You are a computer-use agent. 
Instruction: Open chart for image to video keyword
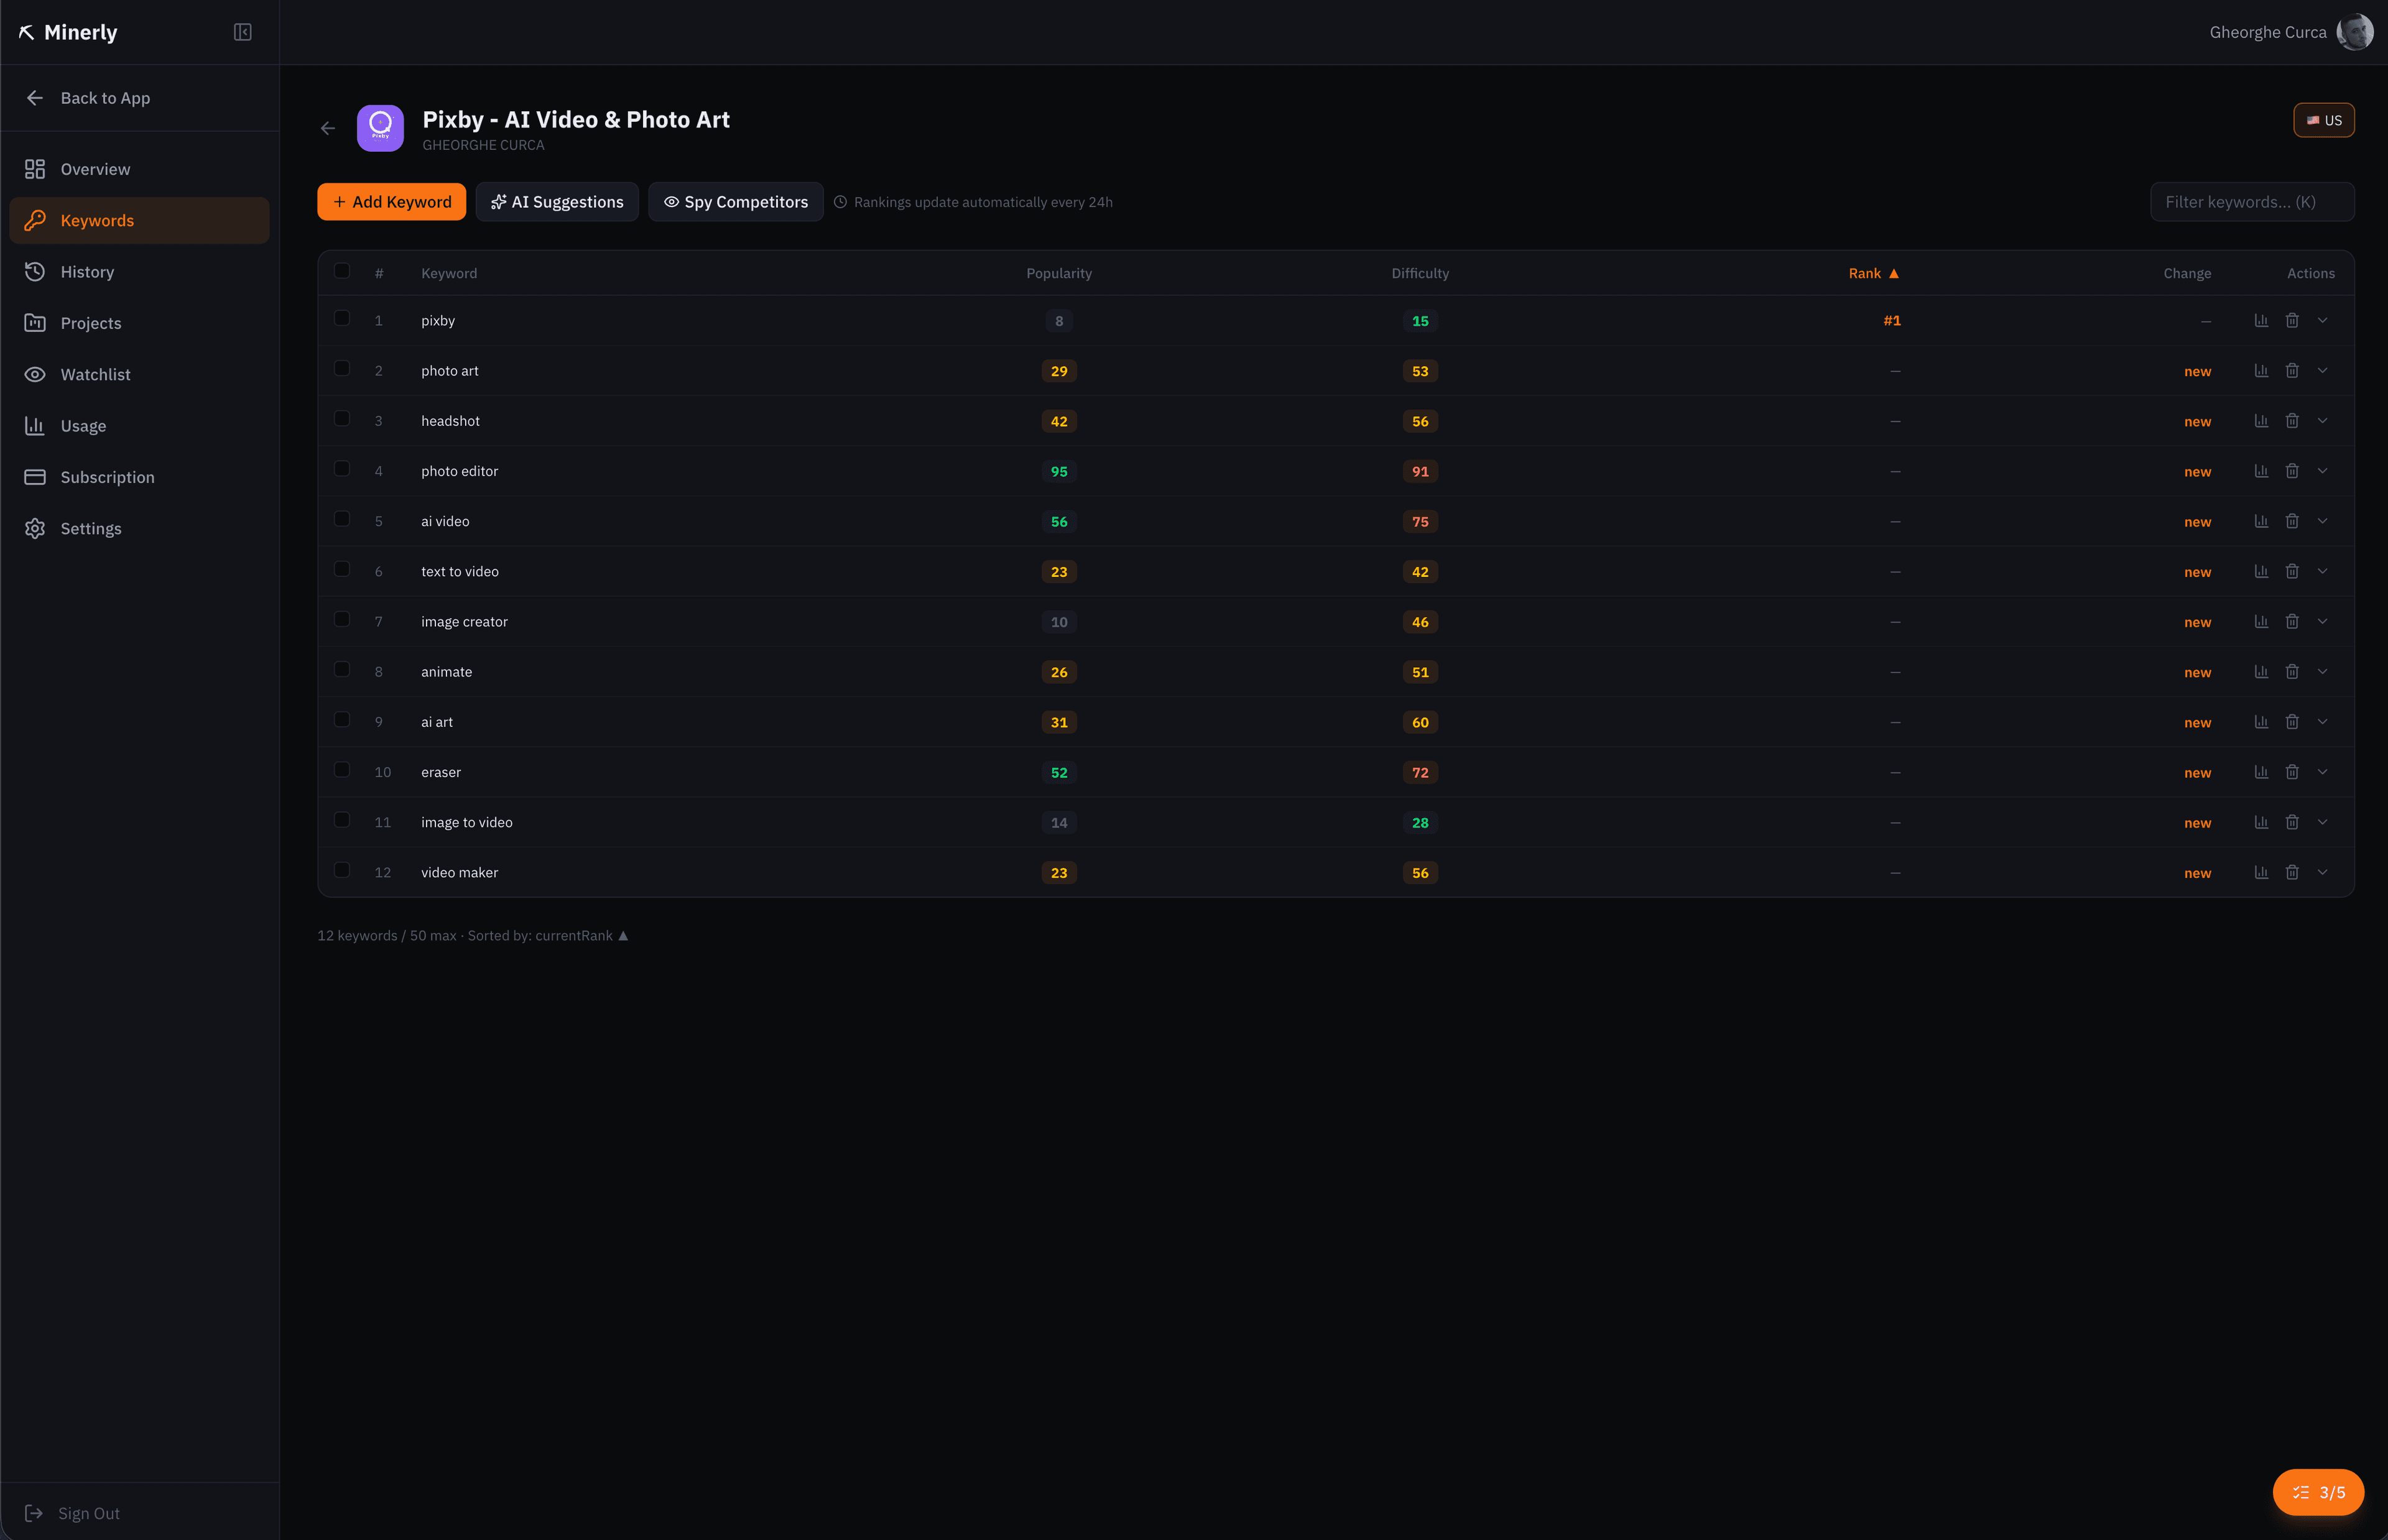[2261, 822]
